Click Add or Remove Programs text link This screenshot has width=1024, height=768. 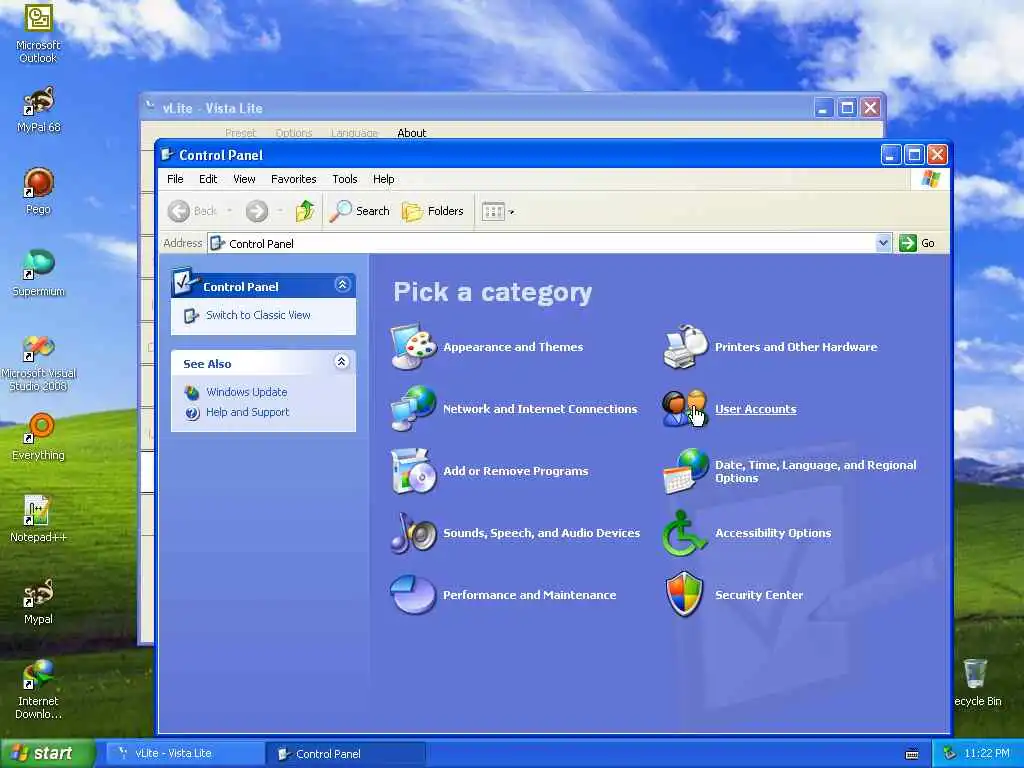coord(515,471)
